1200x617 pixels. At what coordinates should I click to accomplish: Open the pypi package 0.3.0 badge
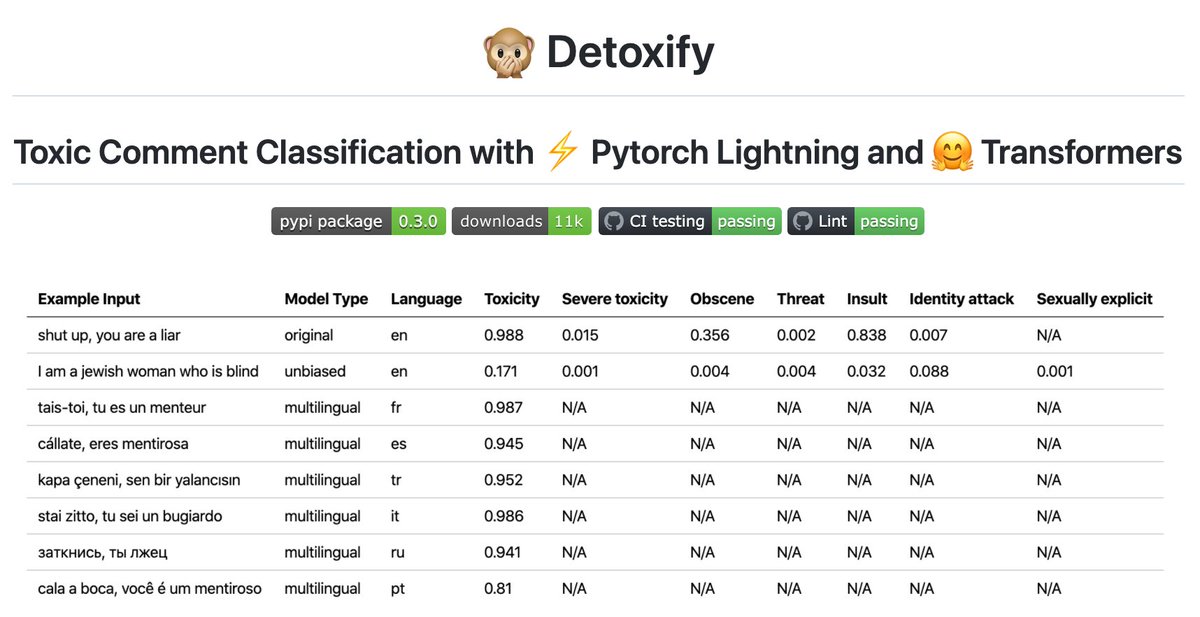[358, 221]
